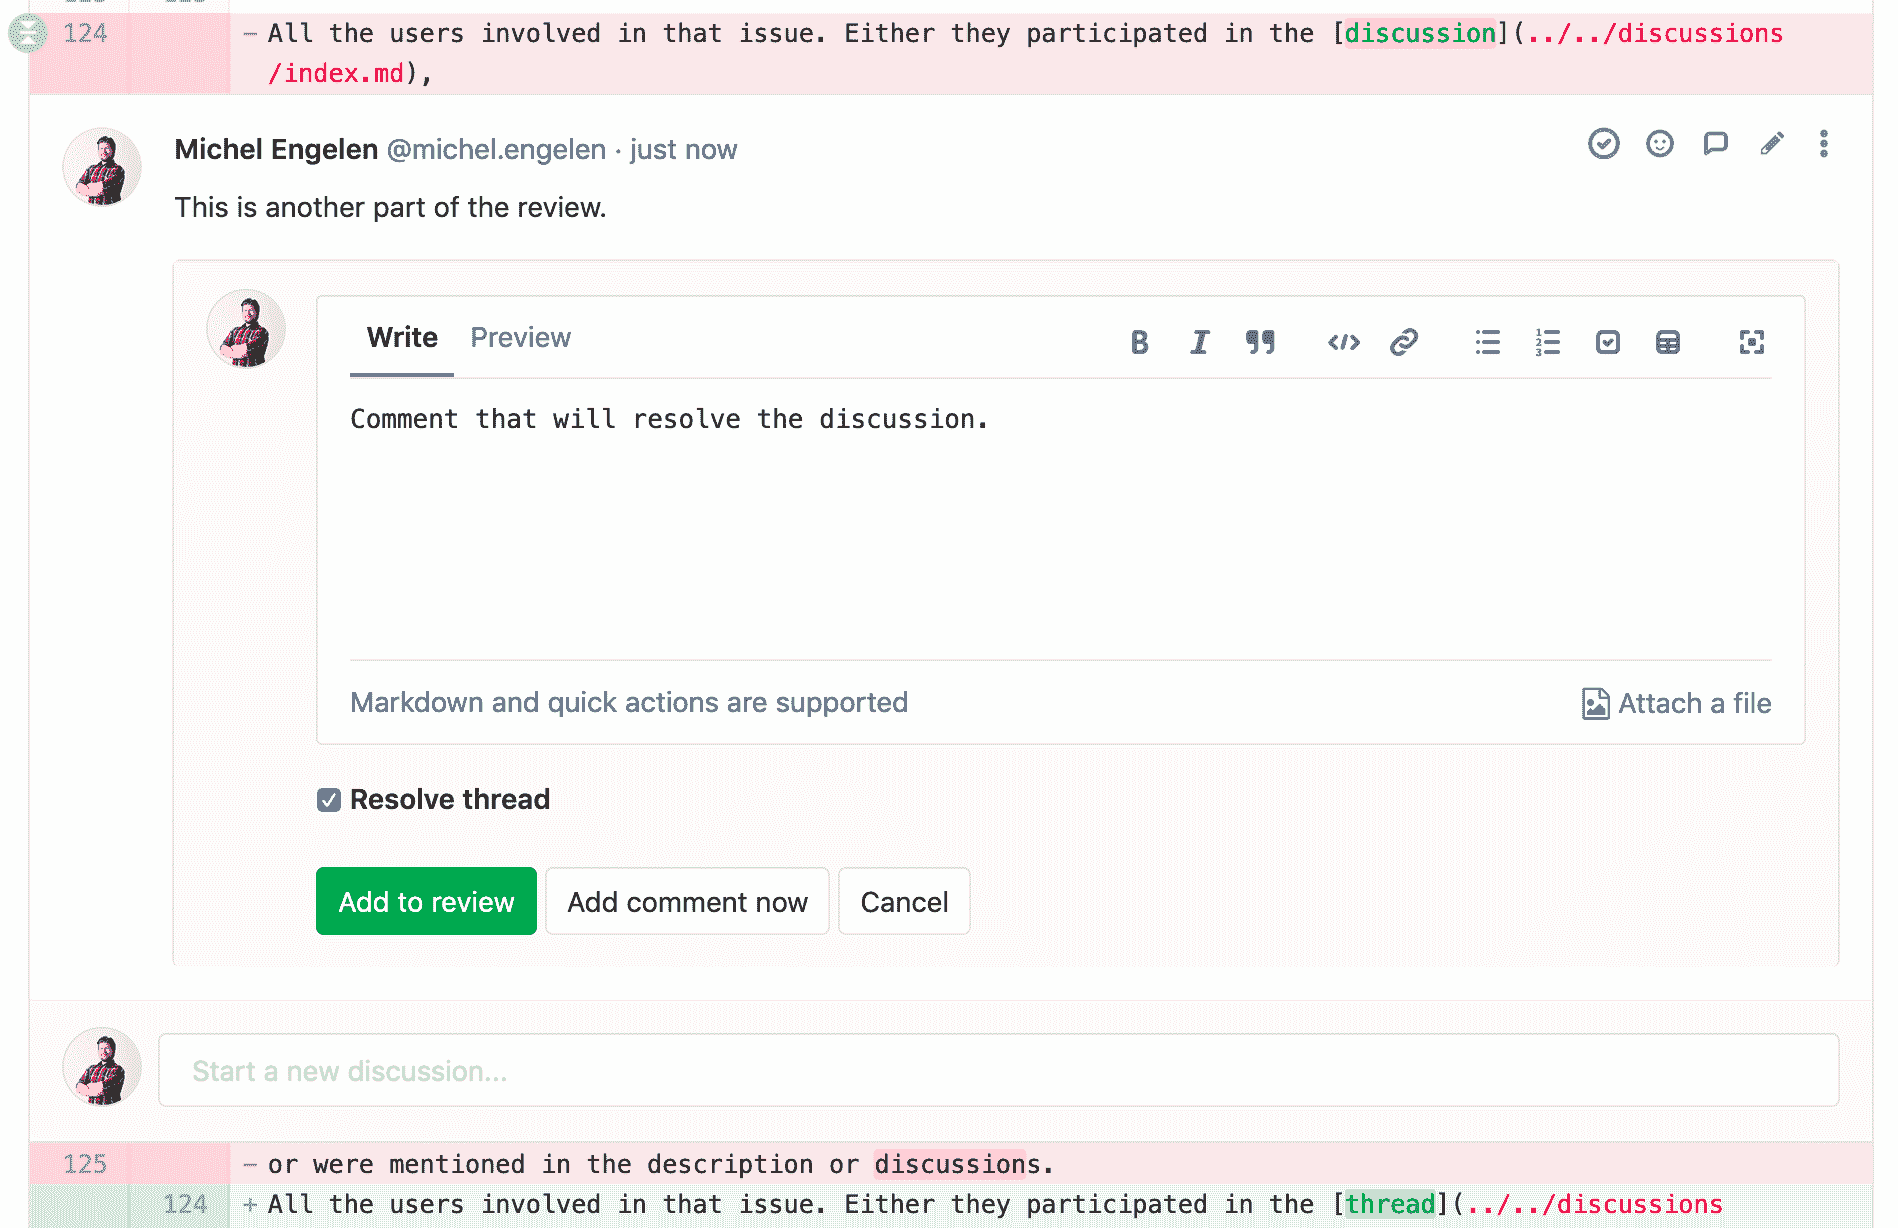Add a bullet list to the comment
1898x1228 pixels.
1487,342
